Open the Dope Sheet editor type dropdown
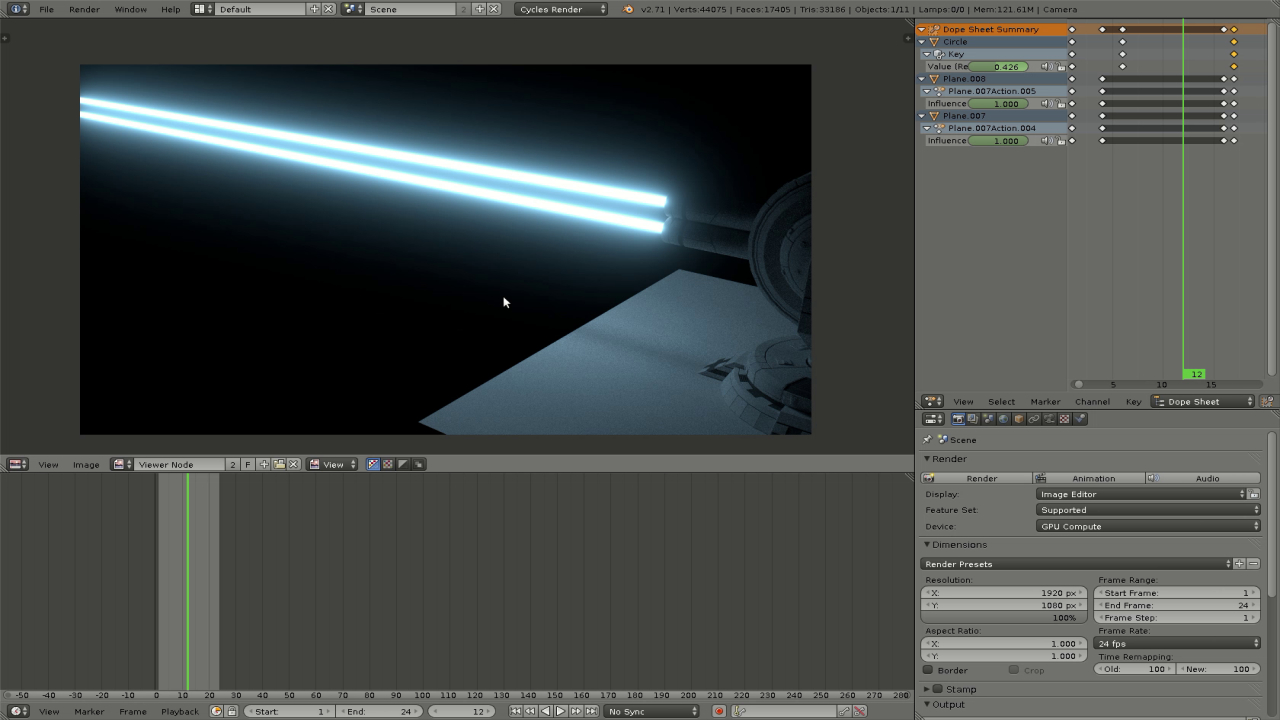This screenshot has height=720, width=1280. point(1200,401)
